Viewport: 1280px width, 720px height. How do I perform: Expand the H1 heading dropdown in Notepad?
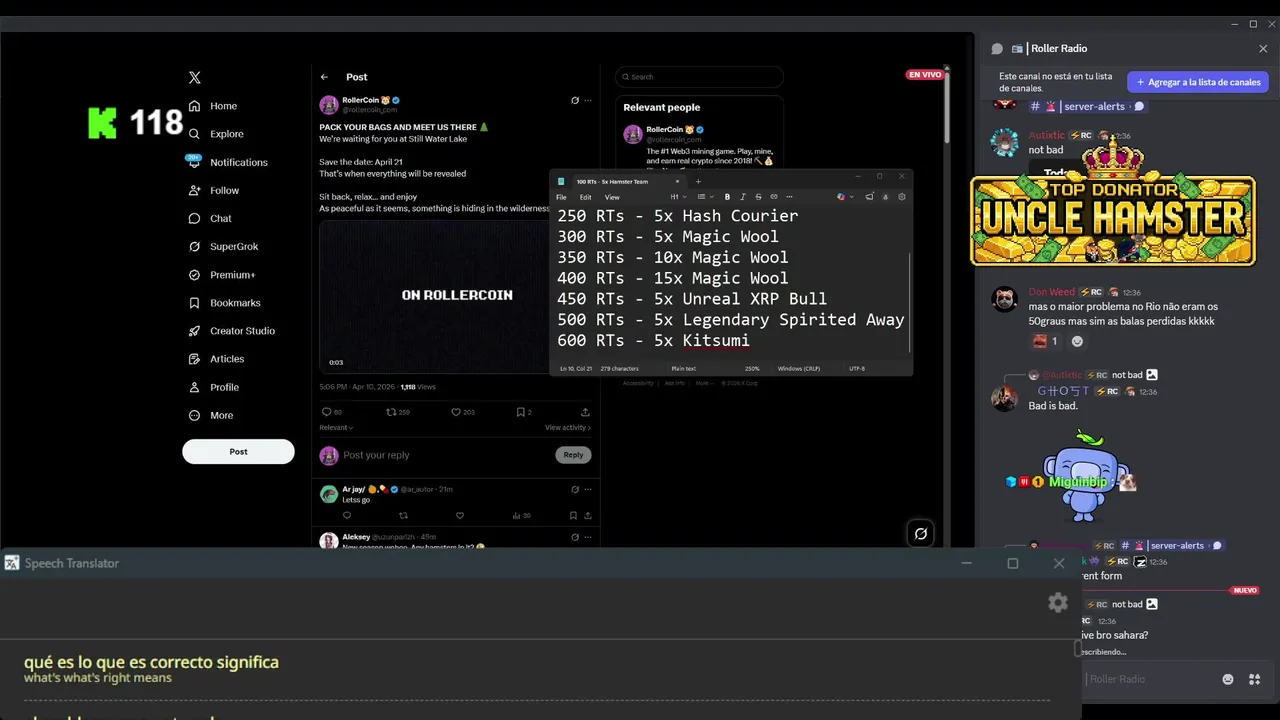(677, 197)
